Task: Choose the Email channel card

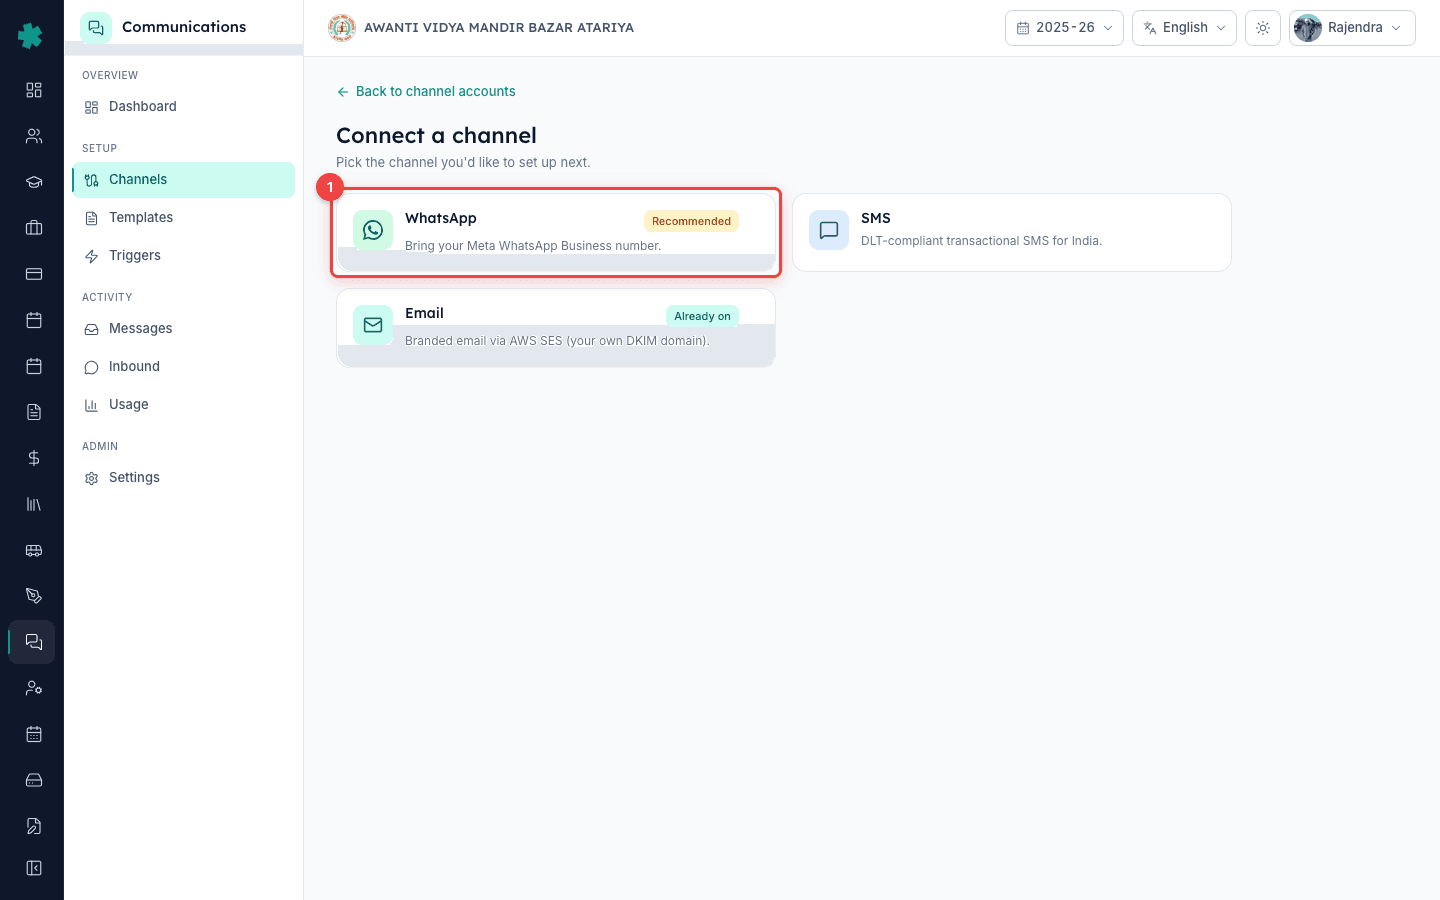Action: point(556,328)
